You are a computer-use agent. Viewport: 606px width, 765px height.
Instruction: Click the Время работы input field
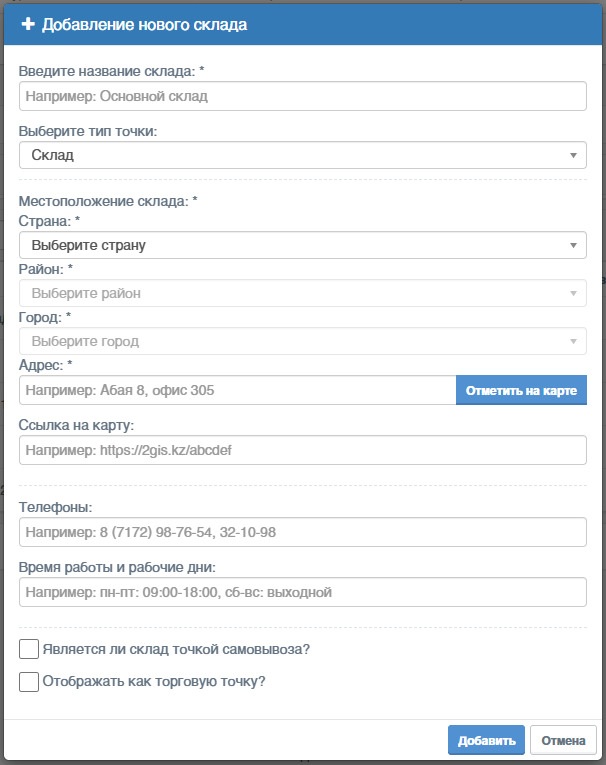click(303, 592)
